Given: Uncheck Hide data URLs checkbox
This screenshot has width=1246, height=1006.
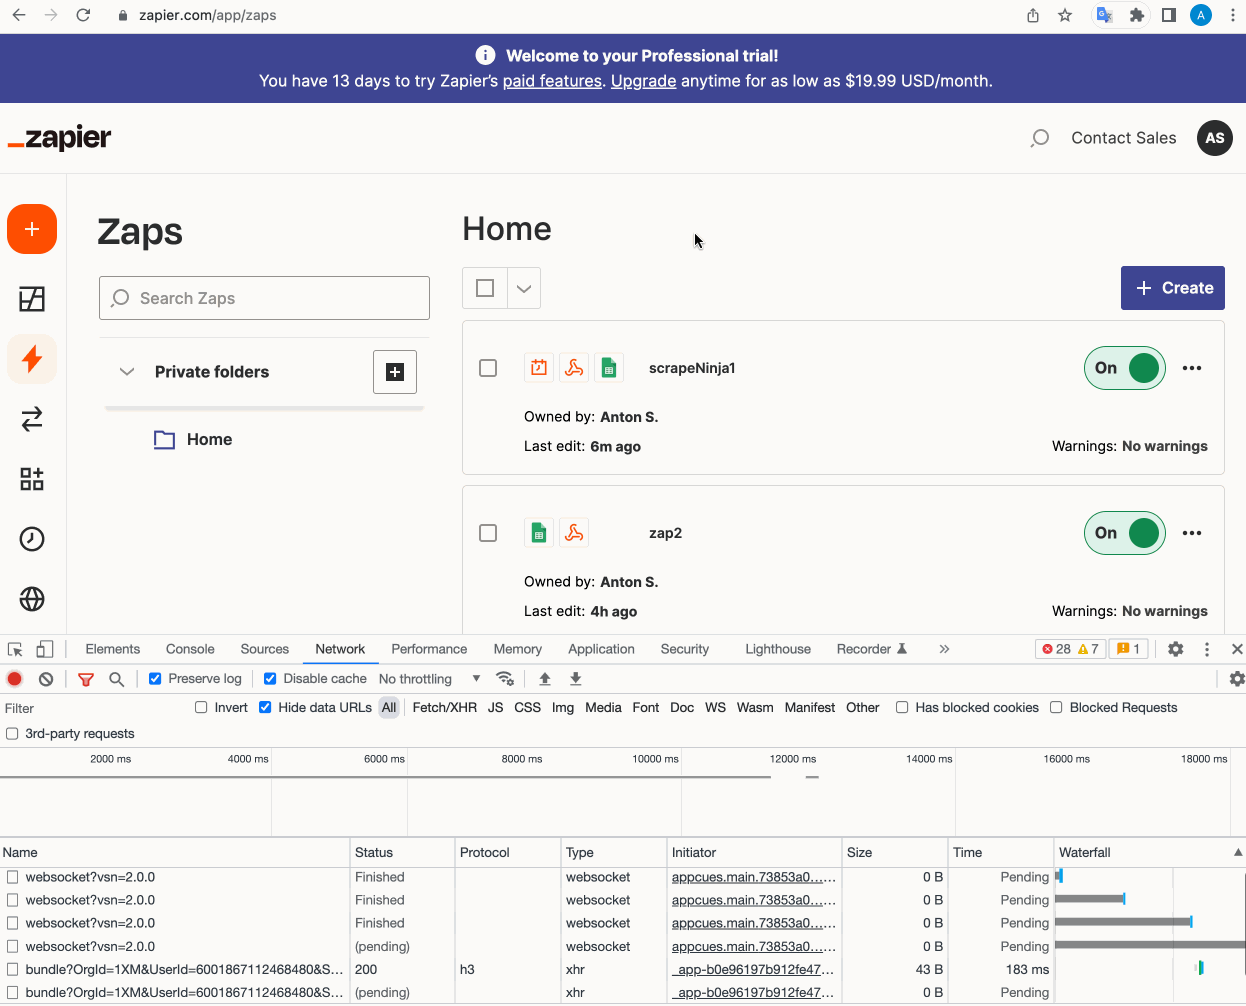Looking at the screenshot, I should pos(265,708).
